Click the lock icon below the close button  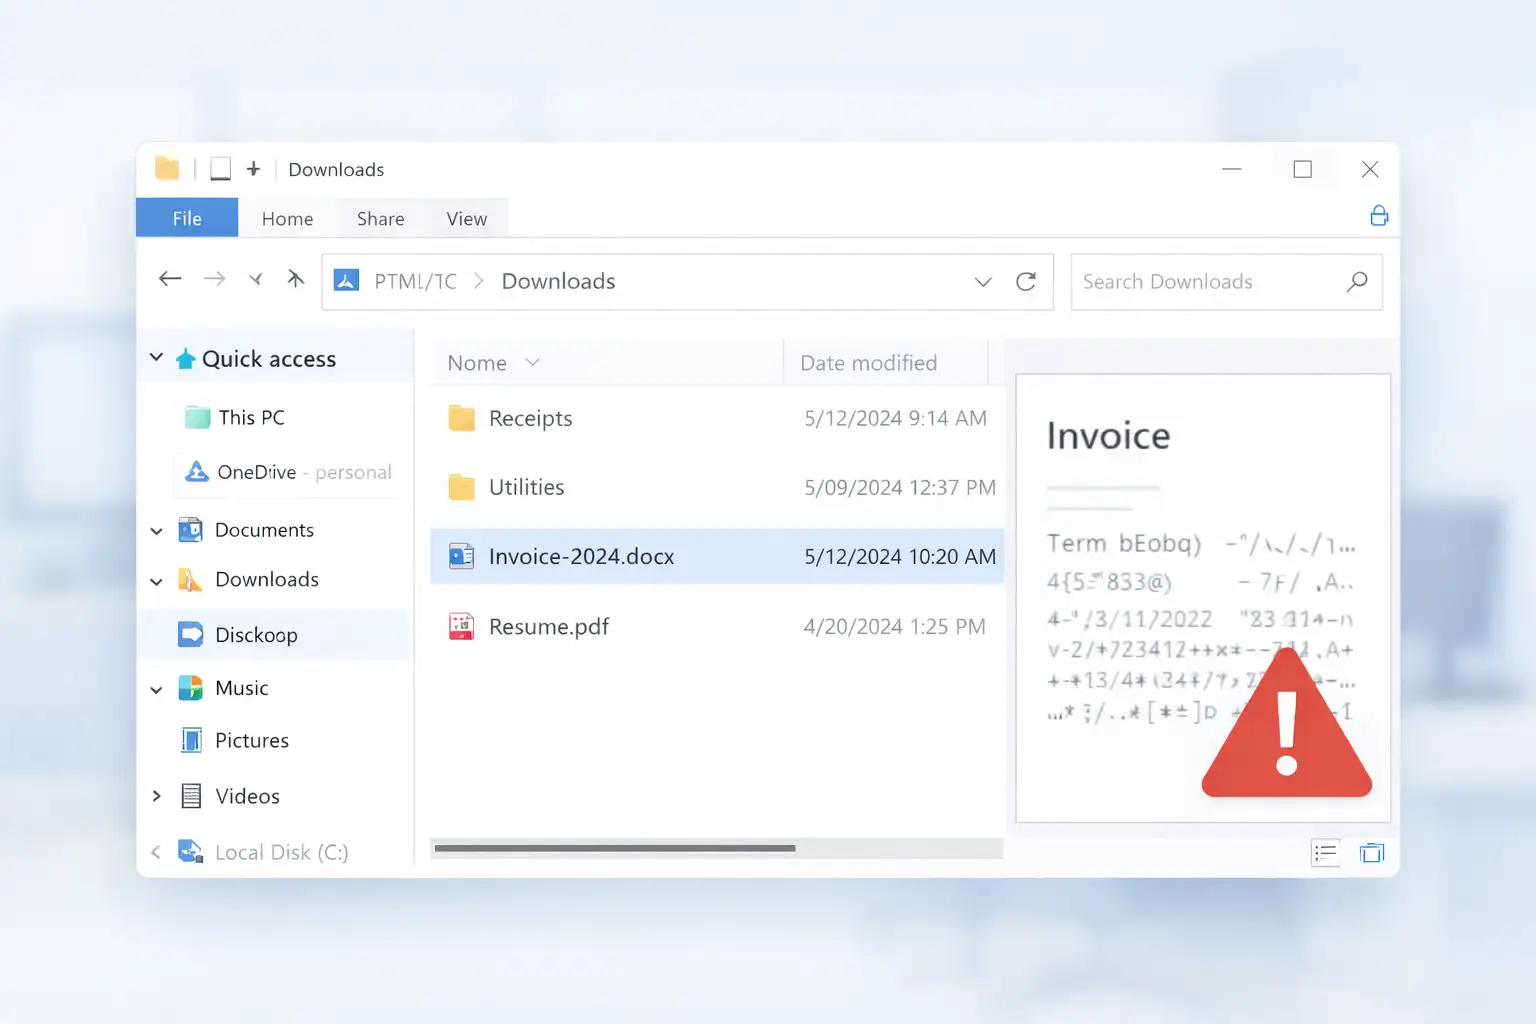pyautogui.click(x=1379, y=215)
